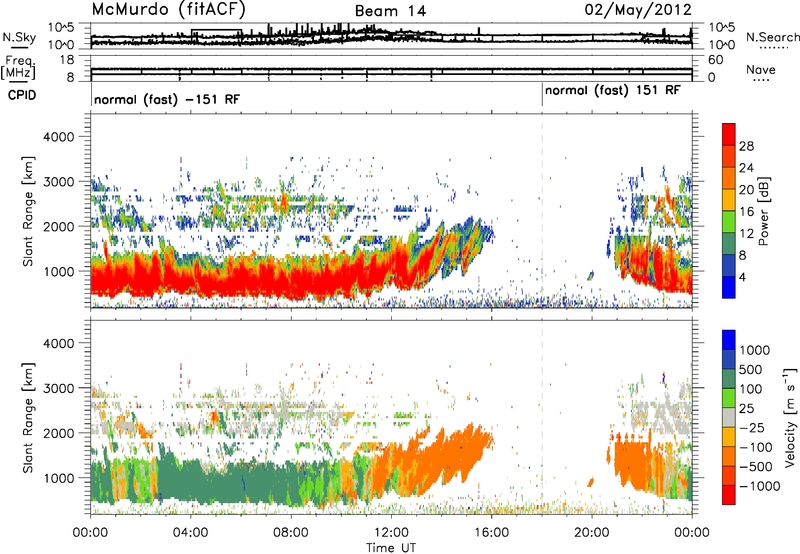The height and width of the screenshot is (554, 800).
Task: Click the 04:00 time tick label
Action: (x=190, y=533)
